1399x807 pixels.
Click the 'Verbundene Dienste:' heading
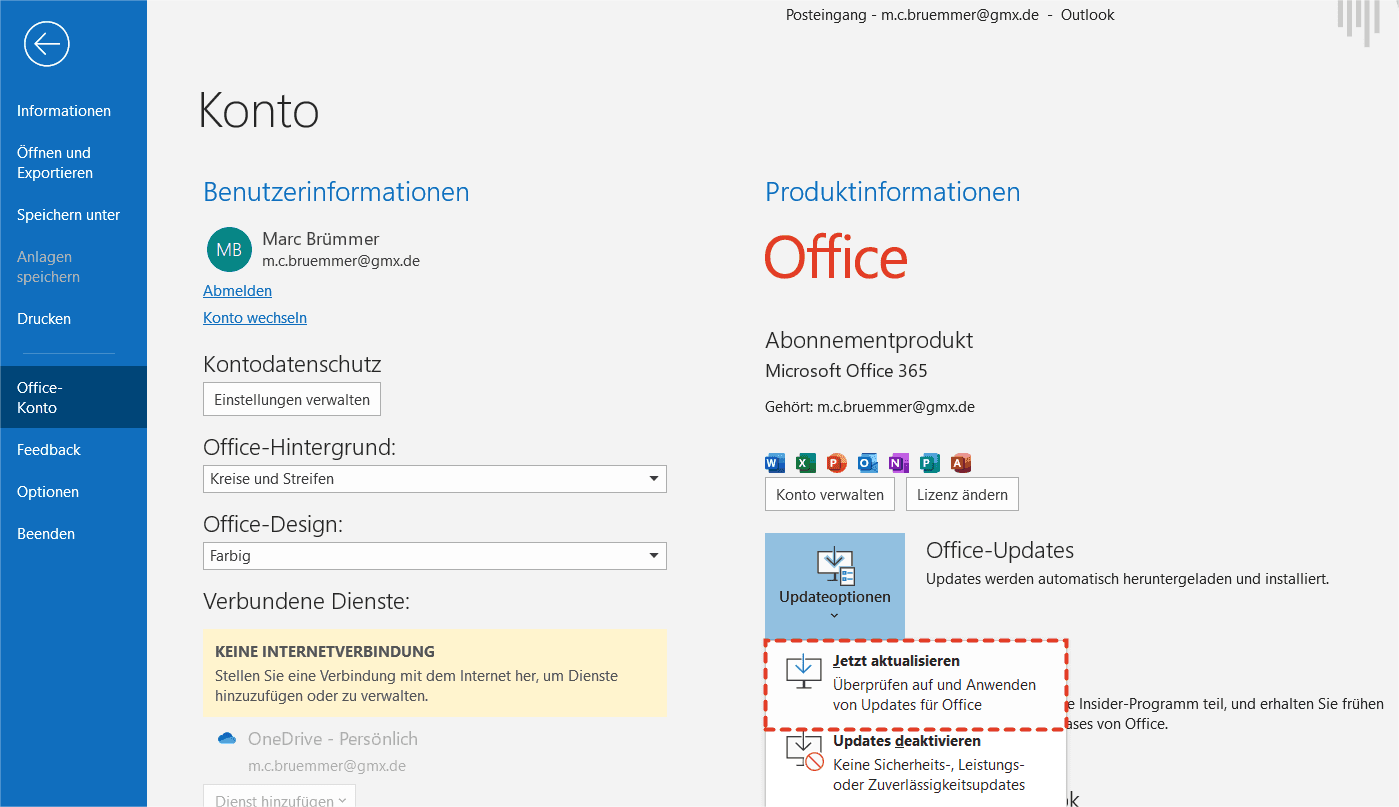point(307,601)
